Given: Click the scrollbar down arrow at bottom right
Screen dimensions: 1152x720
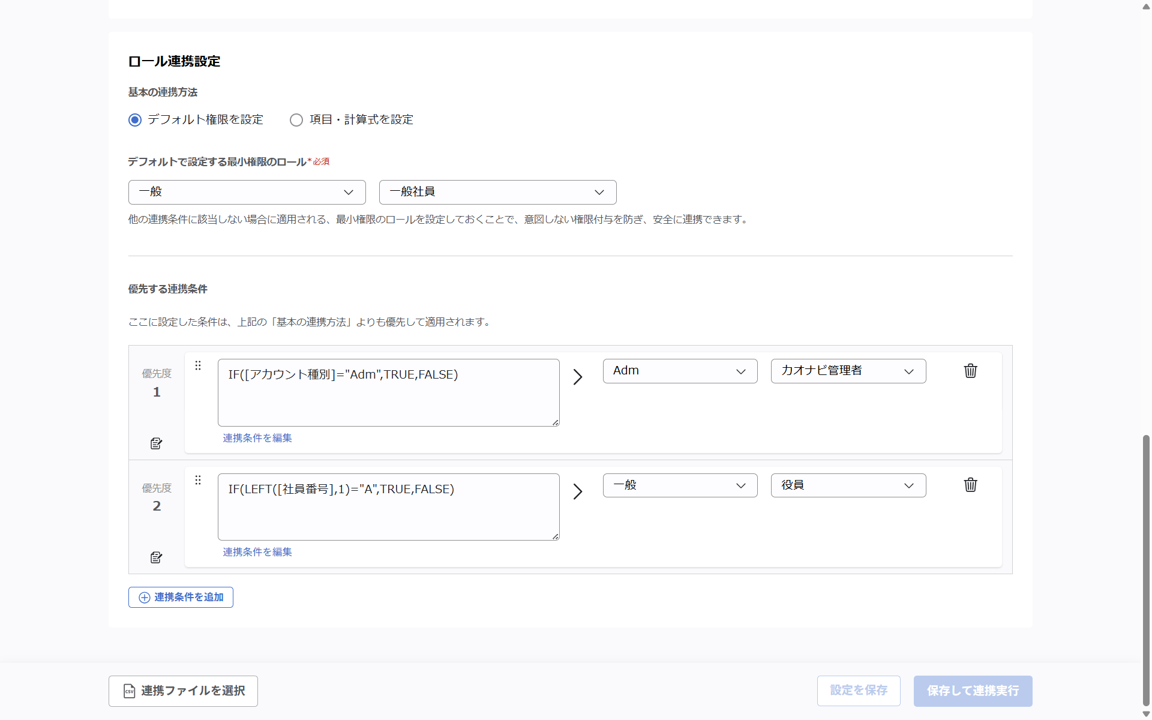Looking at the screenshot, I should pyautogui.click(x=1145, y=715).
